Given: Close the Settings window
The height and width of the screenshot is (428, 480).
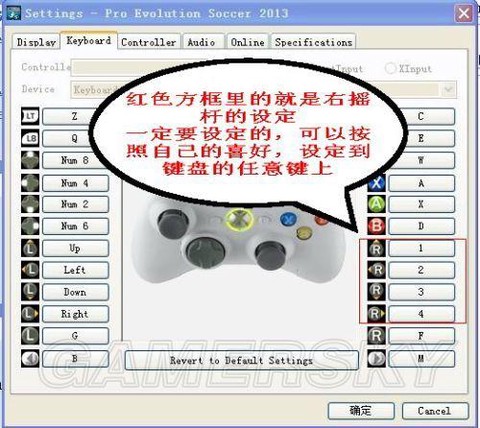Looking at the screenshot, I should 463,13.
